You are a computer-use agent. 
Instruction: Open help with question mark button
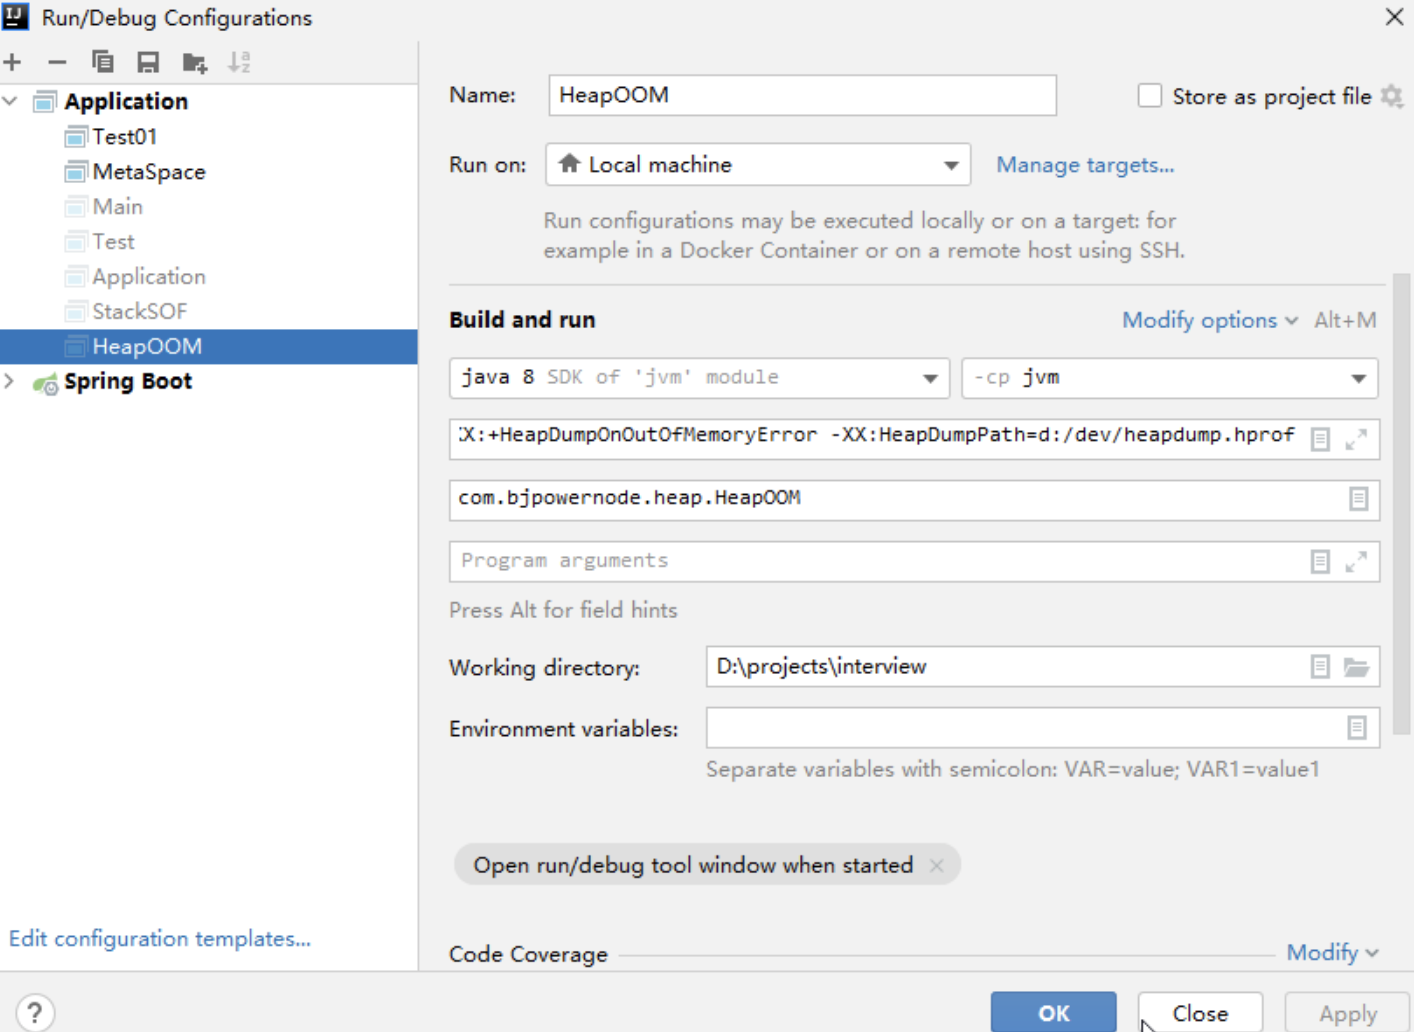[x=35, y=1013]
